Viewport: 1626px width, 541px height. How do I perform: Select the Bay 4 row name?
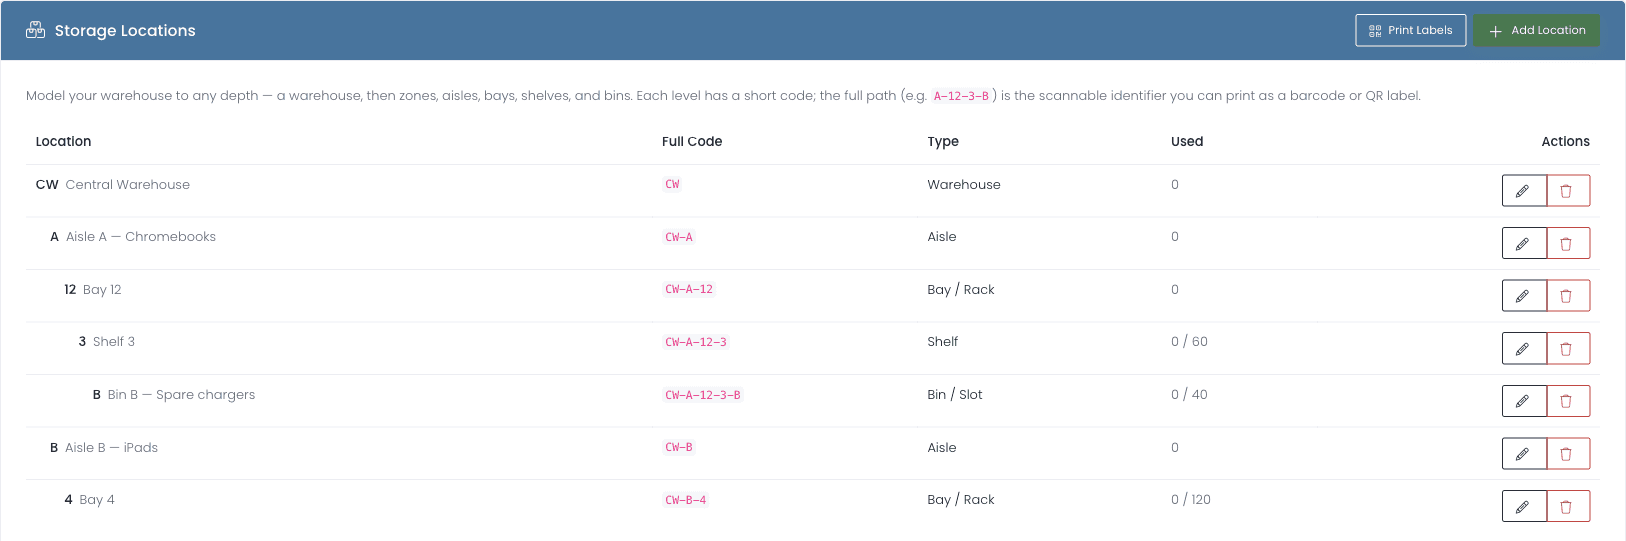pyautogui.click(x=97, y=500)
